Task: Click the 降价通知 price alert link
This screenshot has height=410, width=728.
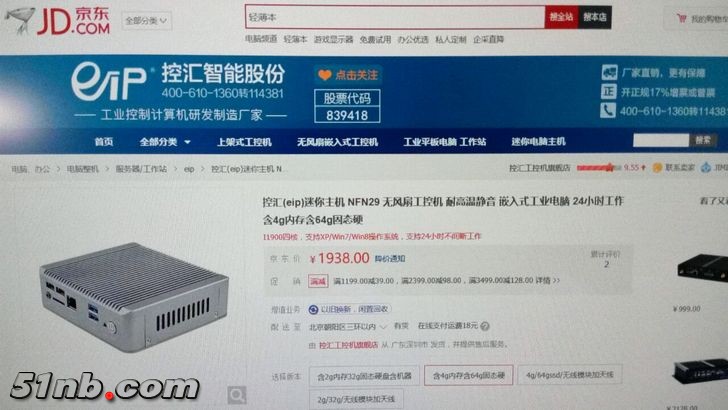Action: coord(390,259)
